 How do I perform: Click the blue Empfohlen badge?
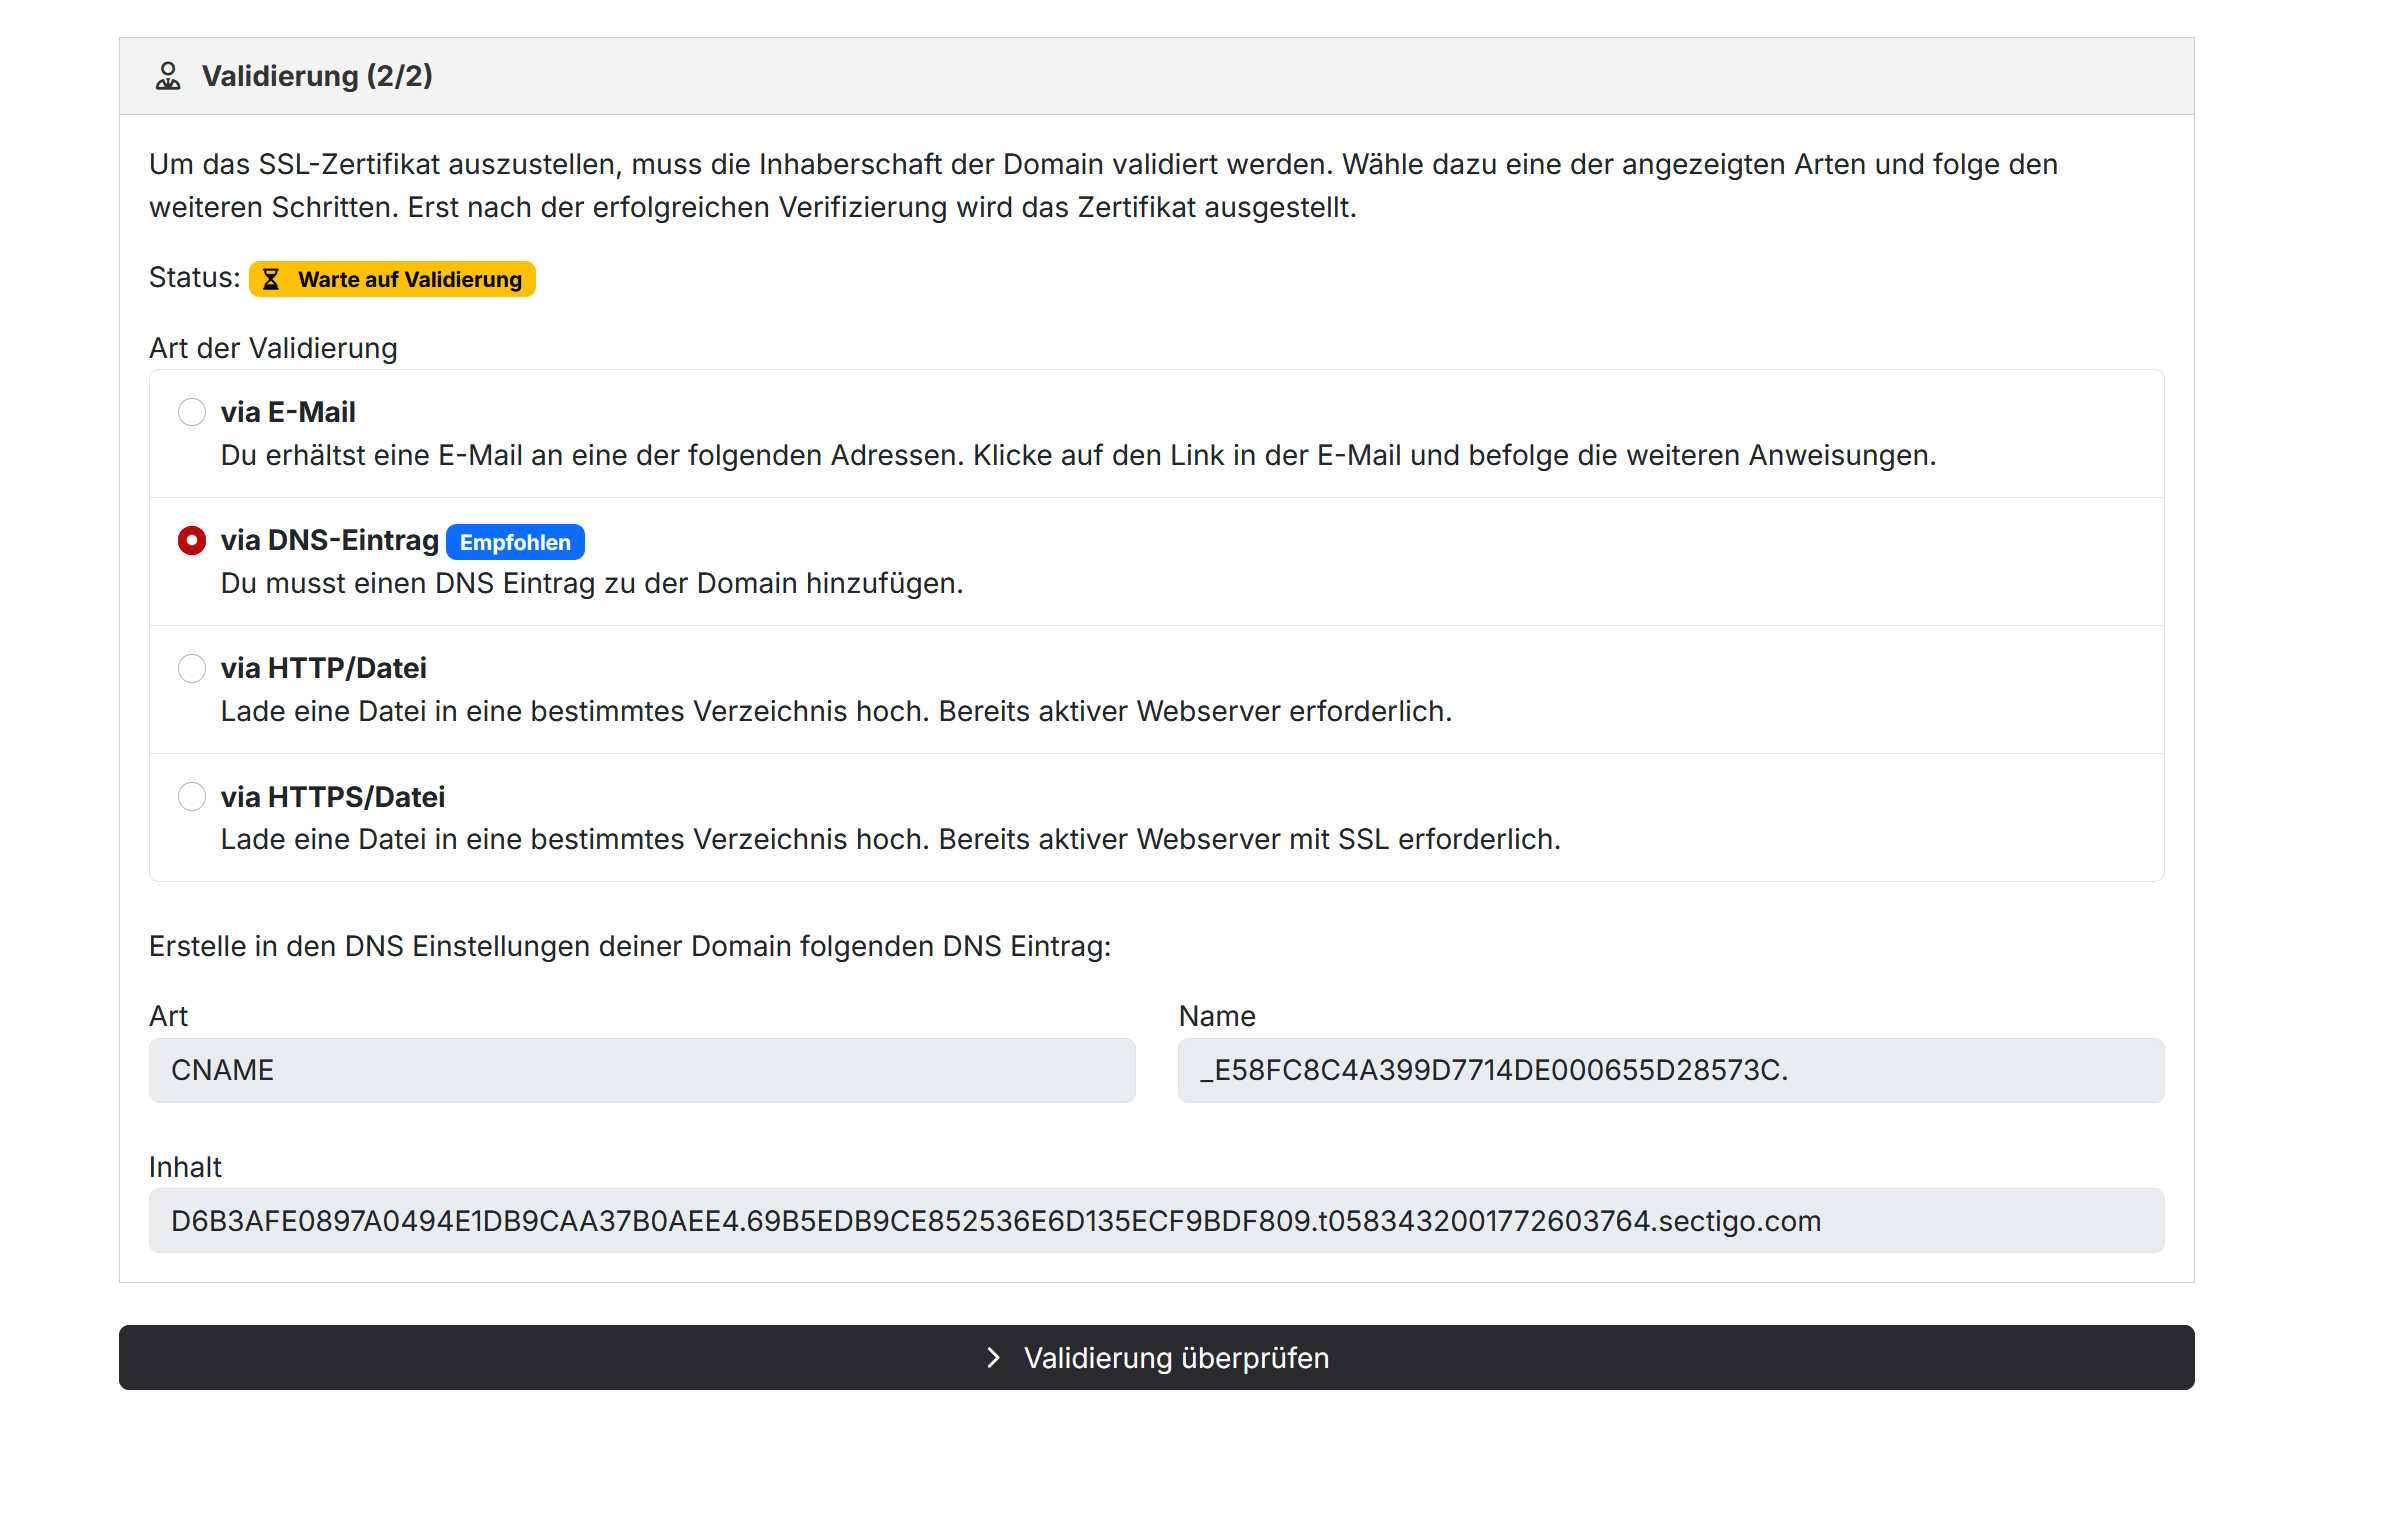point(516,541)
